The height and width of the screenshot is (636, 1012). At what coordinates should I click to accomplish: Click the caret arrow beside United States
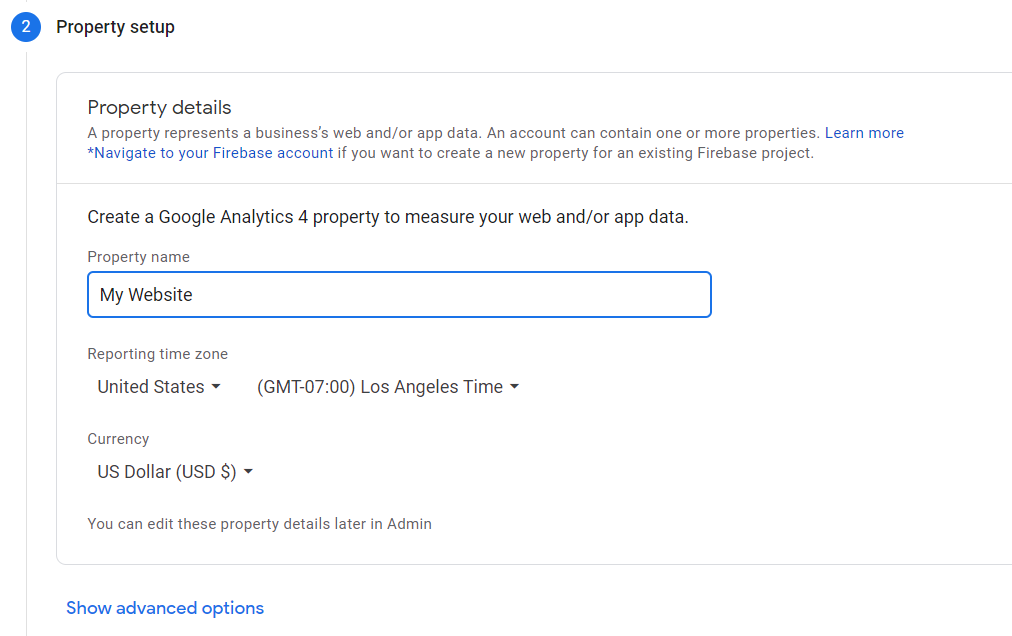(216, 387)
